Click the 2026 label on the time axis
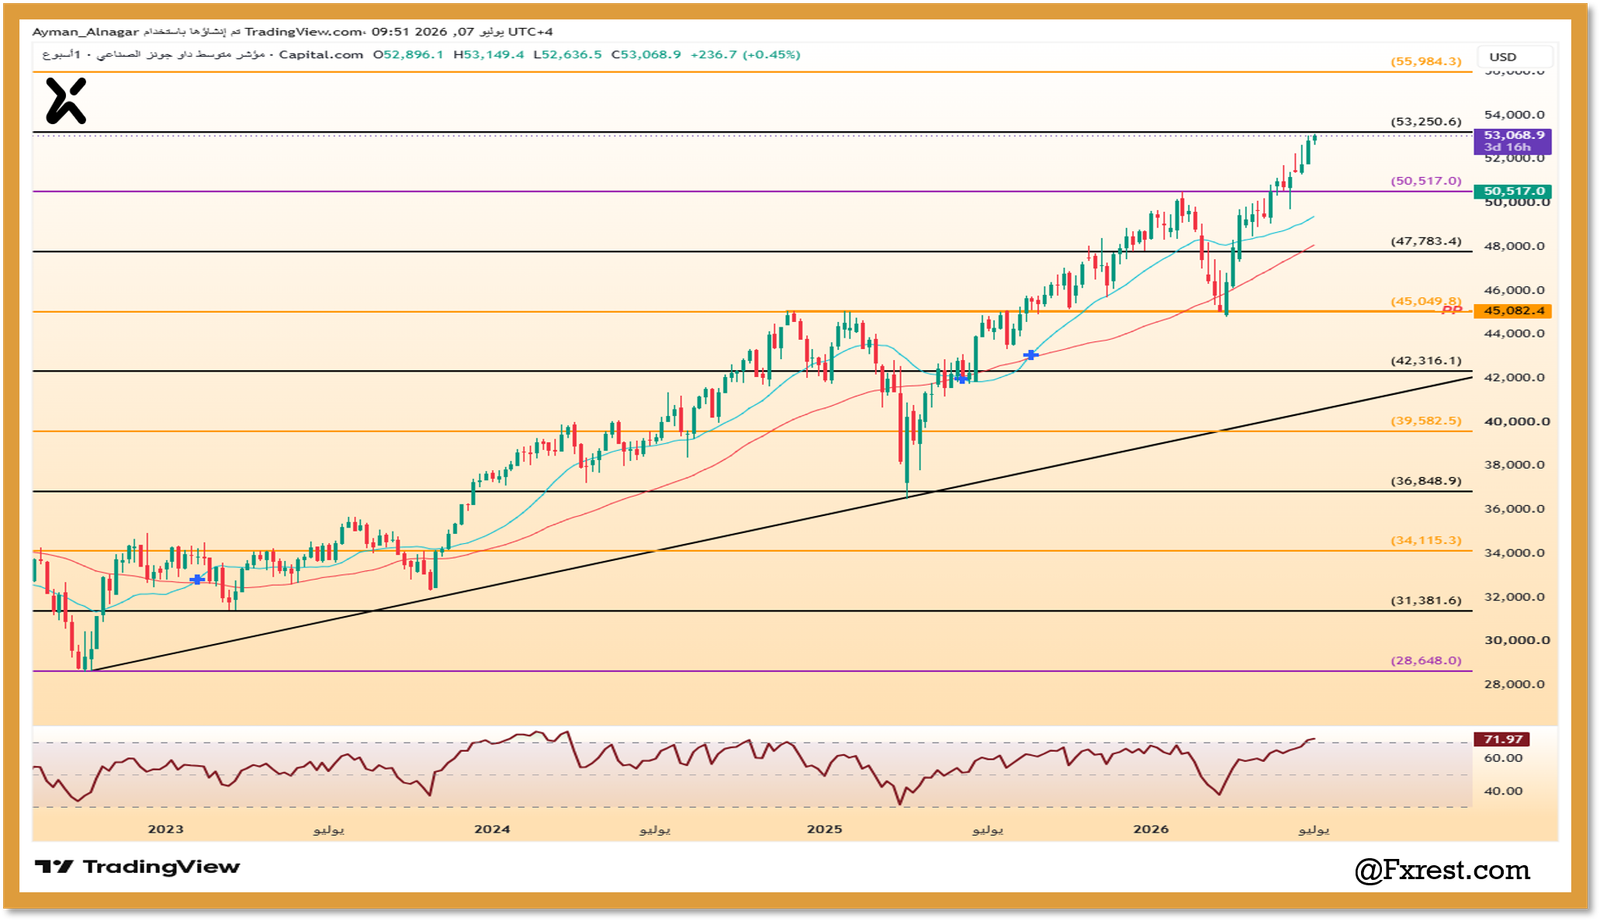The image size is (1600, 921). (1151, 829)
